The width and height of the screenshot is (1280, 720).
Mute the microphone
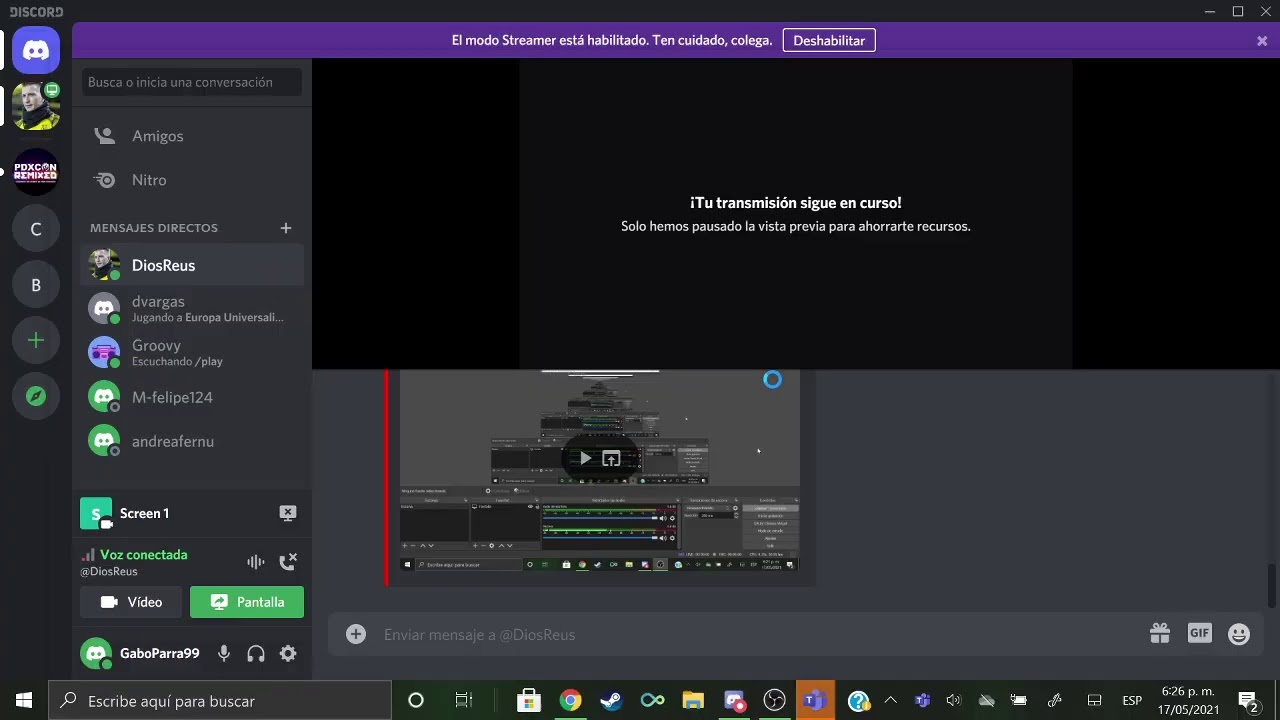coord(224,653)
